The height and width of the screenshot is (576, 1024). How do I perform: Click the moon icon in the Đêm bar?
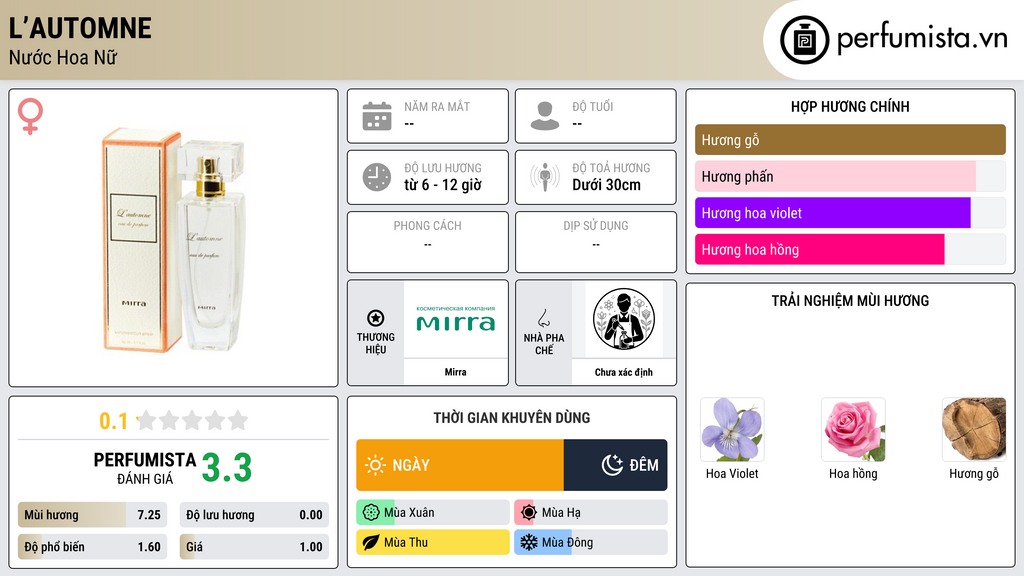[x=612, y=465]
